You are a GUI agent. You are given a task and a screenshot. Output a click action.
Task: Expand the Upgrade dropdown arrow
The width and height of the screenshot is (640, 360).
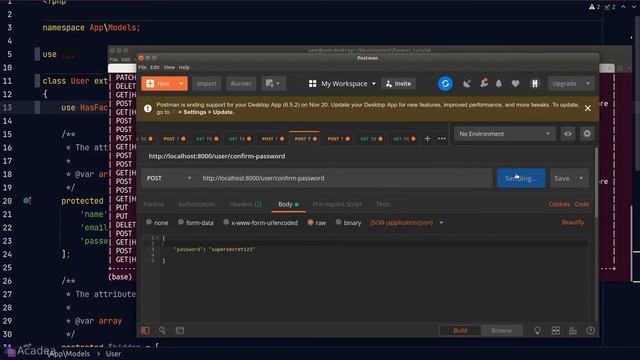(x=588, y=83)
